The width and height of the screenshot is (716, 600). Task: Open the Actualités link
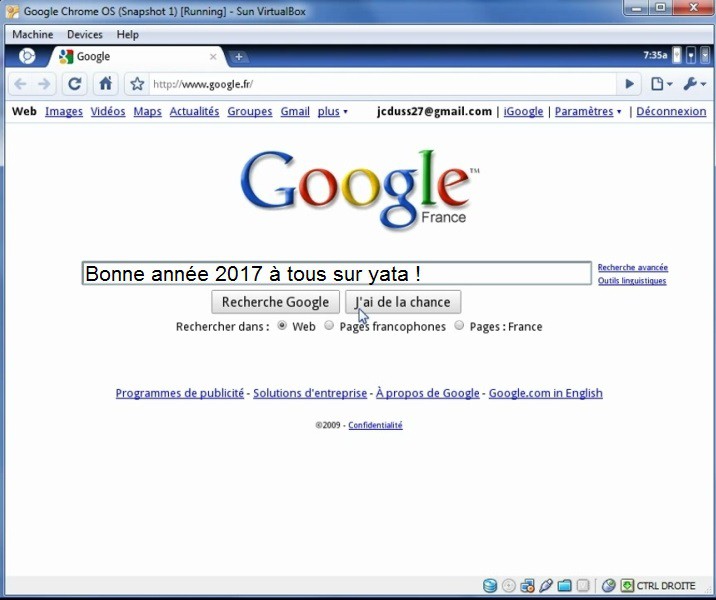[195, 111]
